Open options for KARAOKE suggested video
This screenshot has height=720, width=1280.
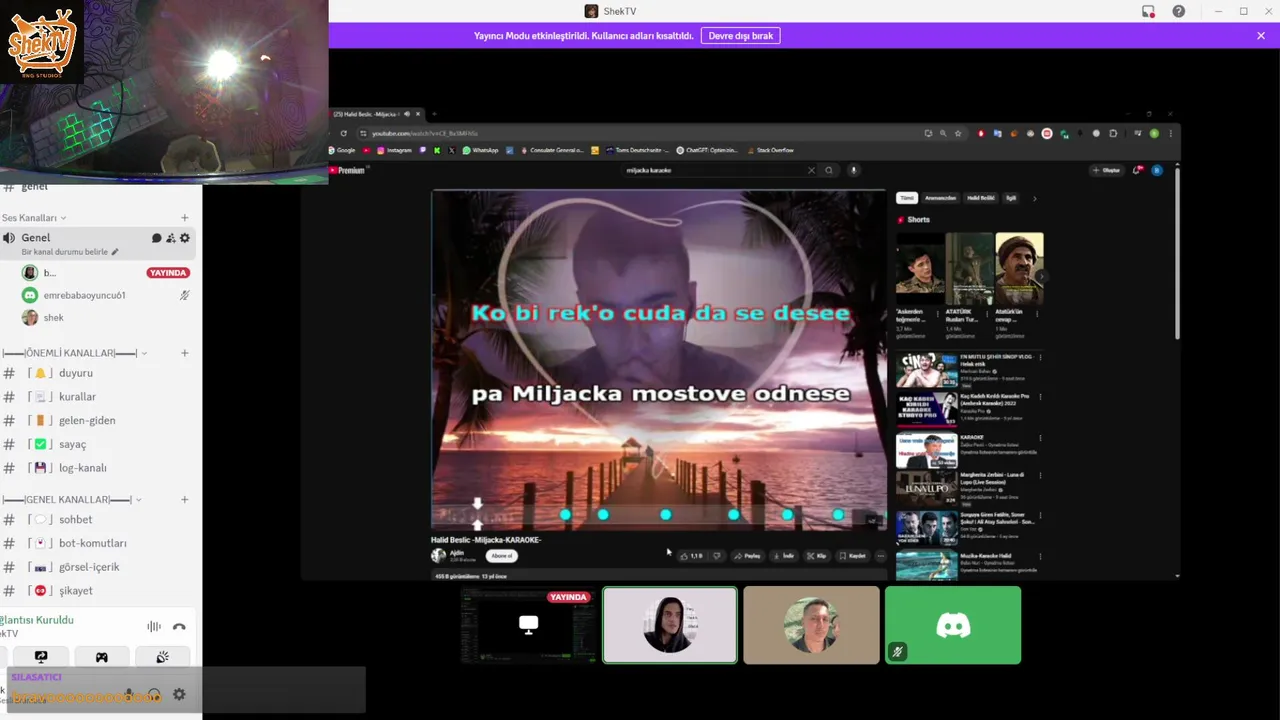(x=1040, y=438)
